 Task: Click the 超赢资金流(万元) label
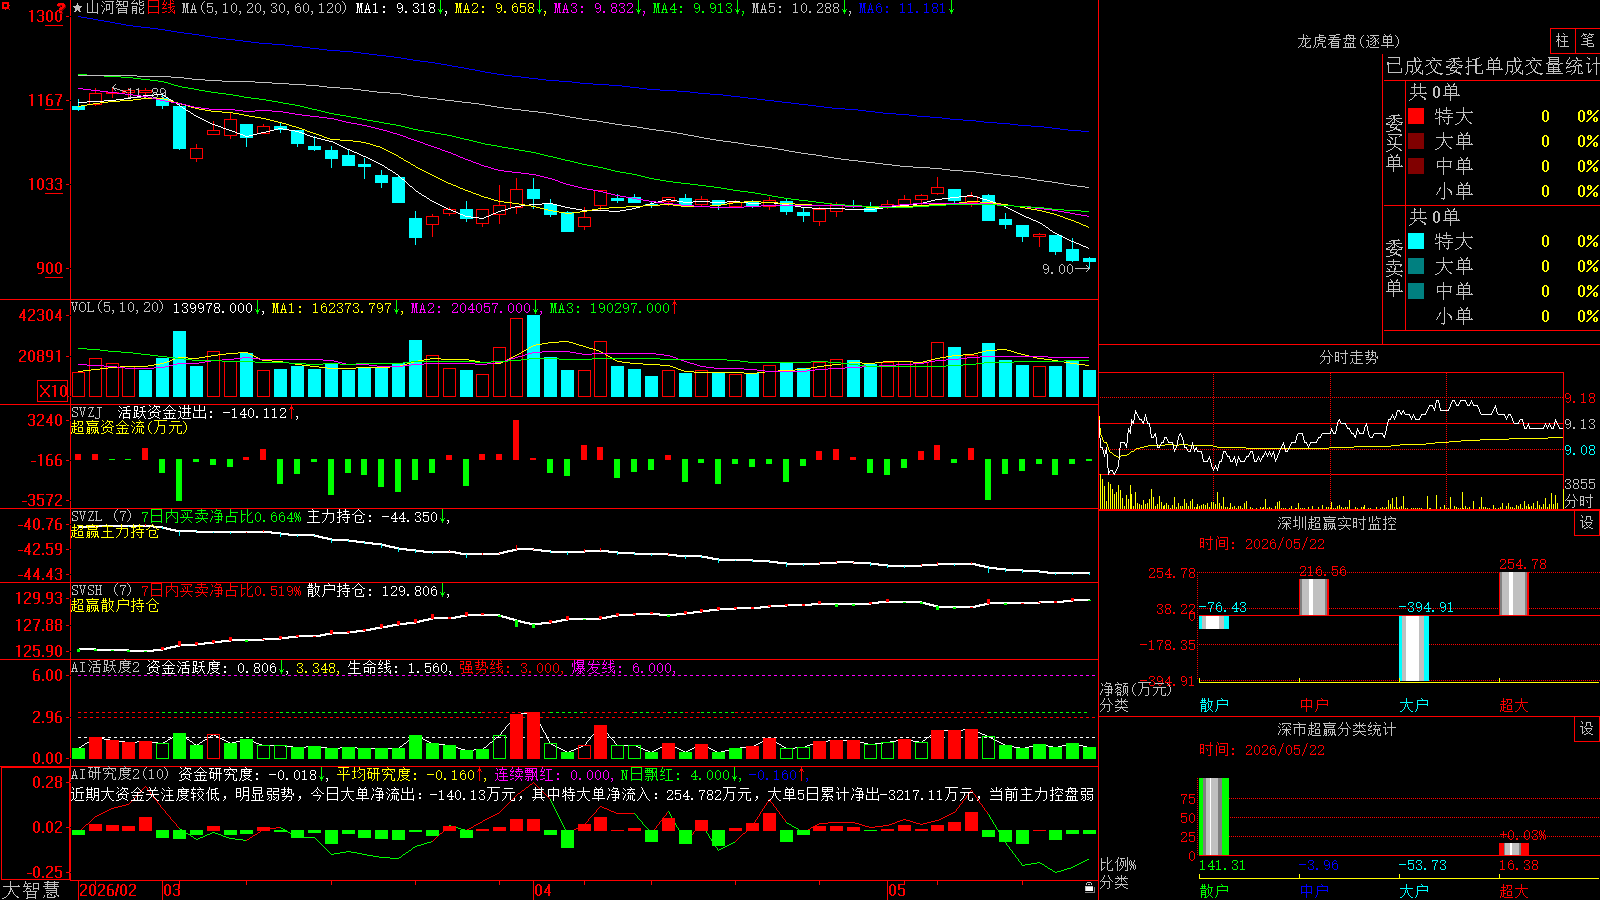pyautogui.click(x=129, y=427)
